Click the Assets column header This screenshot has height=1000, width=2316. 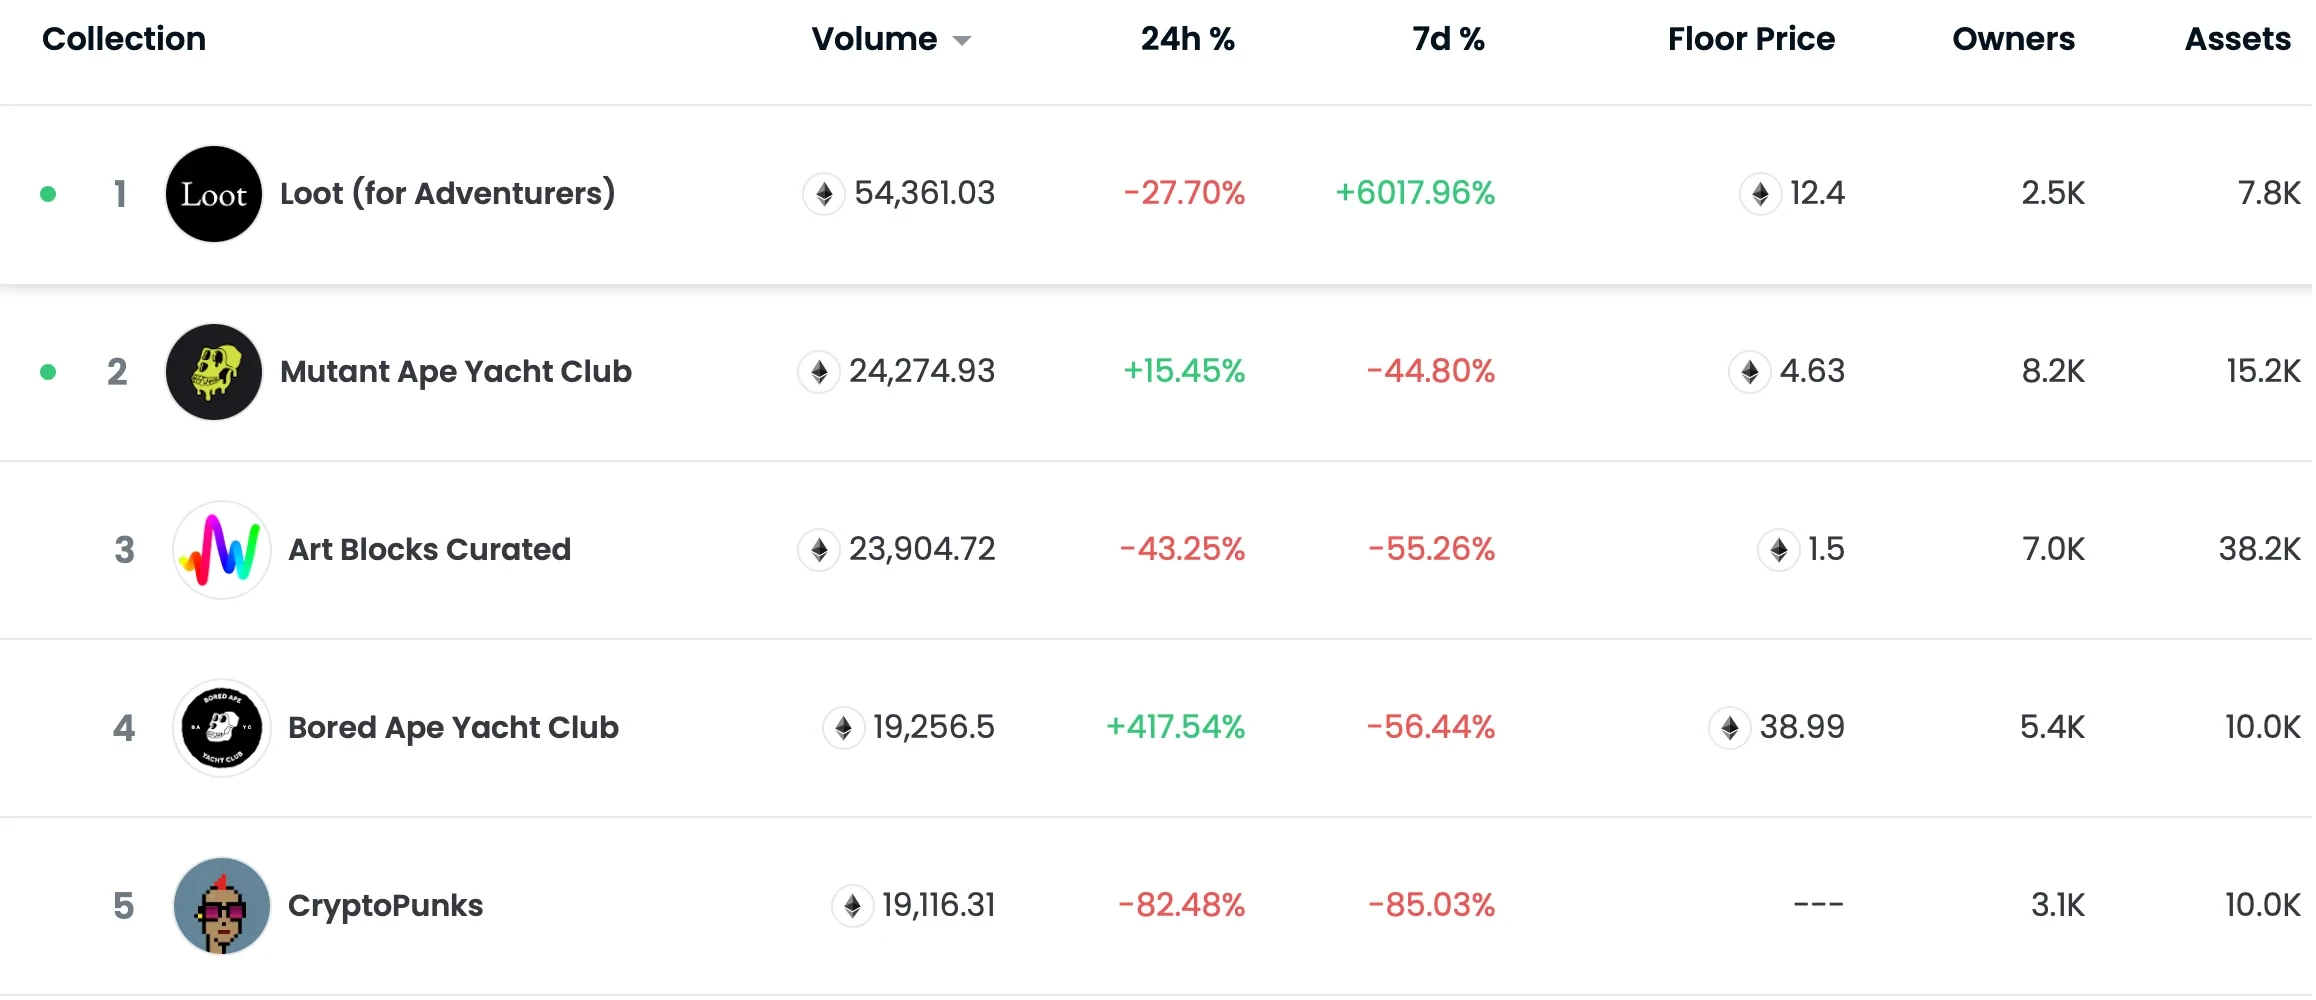click(x=2236, y=39)
